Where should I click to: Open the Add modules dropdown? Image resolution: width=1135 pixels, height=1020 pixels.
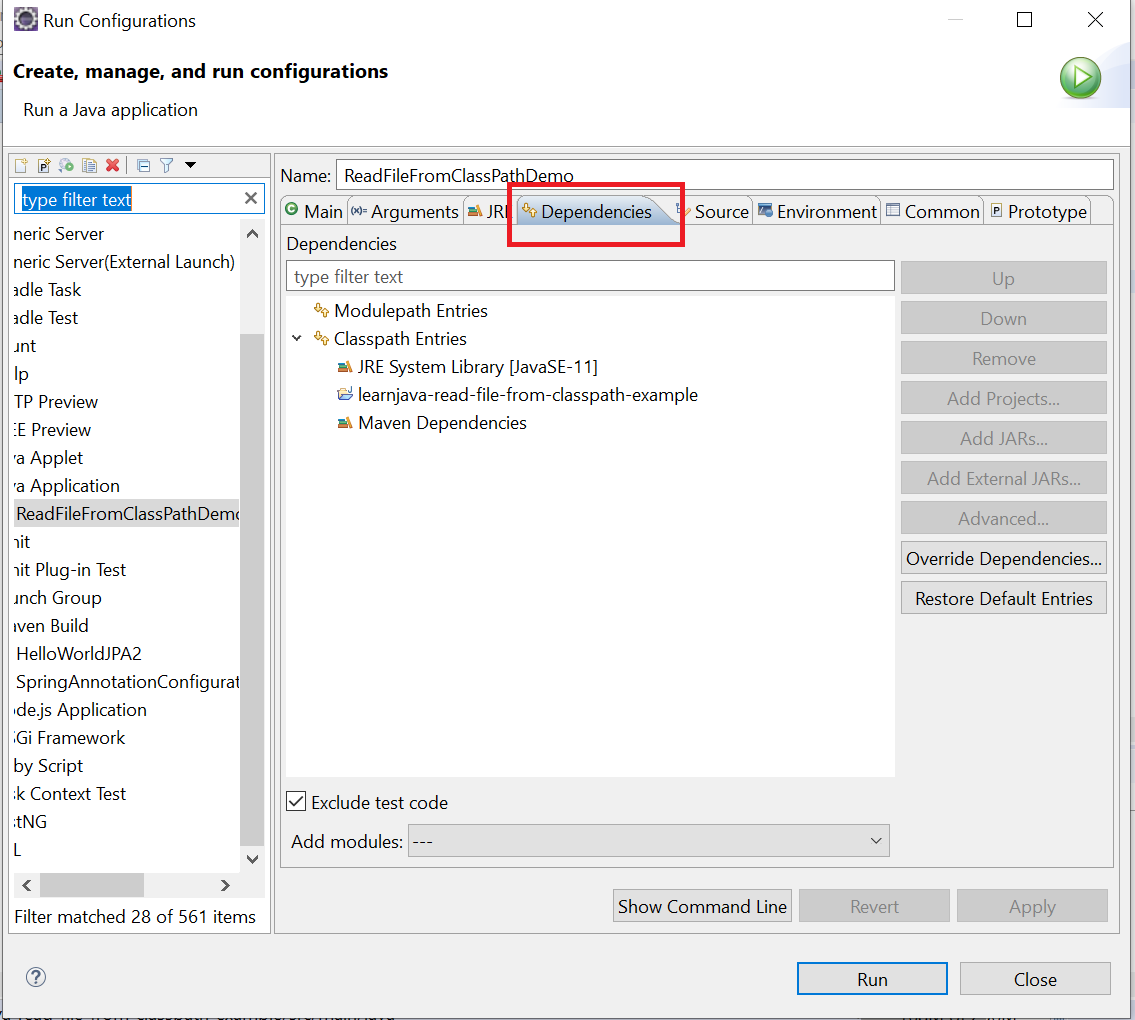tap(648, 842)
